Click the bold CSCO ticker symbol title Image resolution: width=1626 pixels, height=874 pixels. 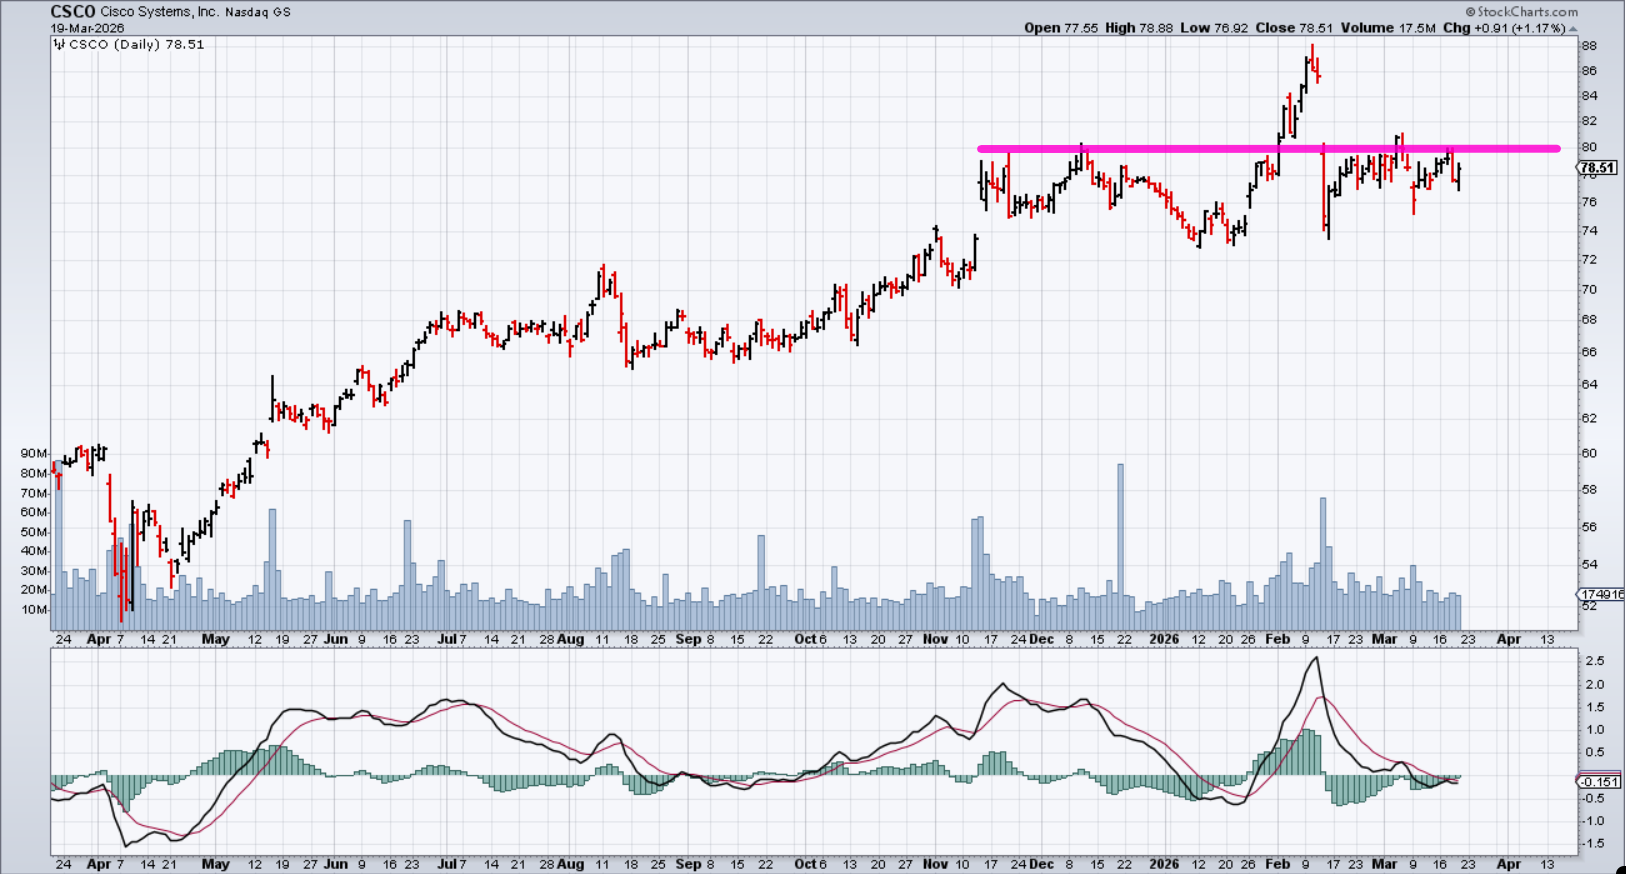(x=73, y=12)
